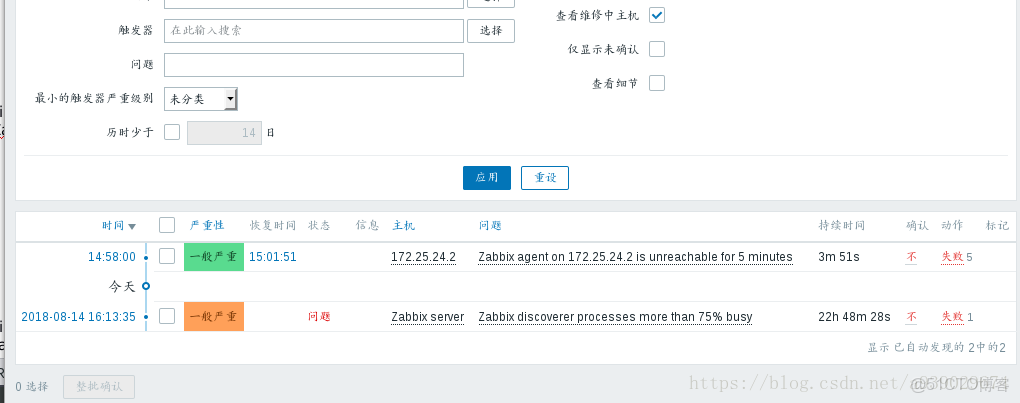Viewport: 1020px width, 403px height.
Task: Click the 触发器 search input field
Action: (314, 31)
